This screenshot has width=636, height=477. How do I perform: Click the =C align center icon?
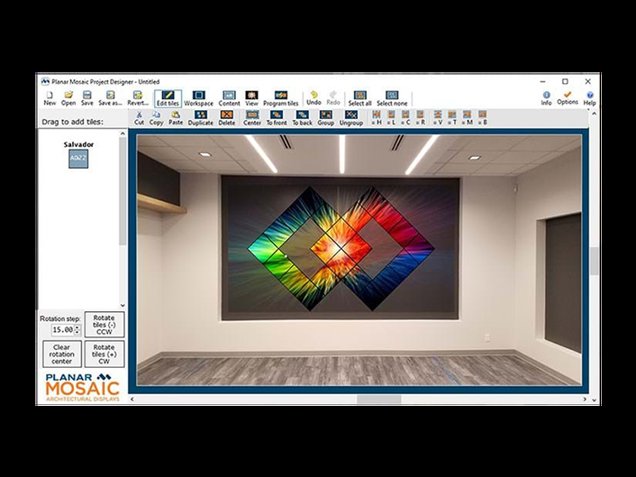tap(406, 118)
